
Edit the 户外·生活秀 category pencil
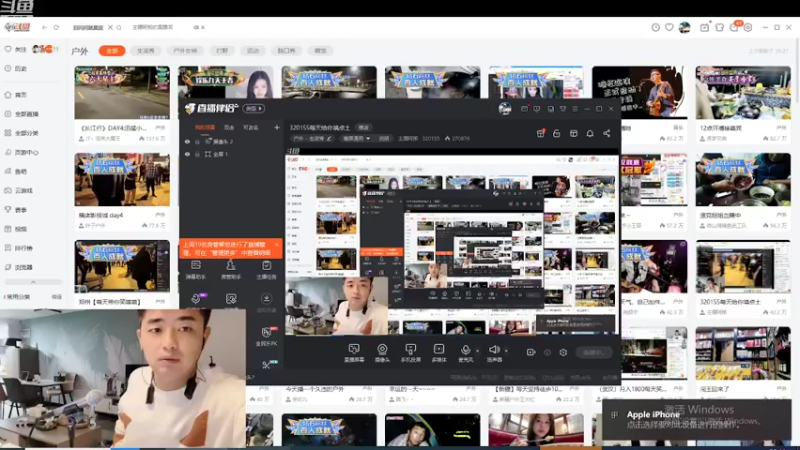pos(329,139)
